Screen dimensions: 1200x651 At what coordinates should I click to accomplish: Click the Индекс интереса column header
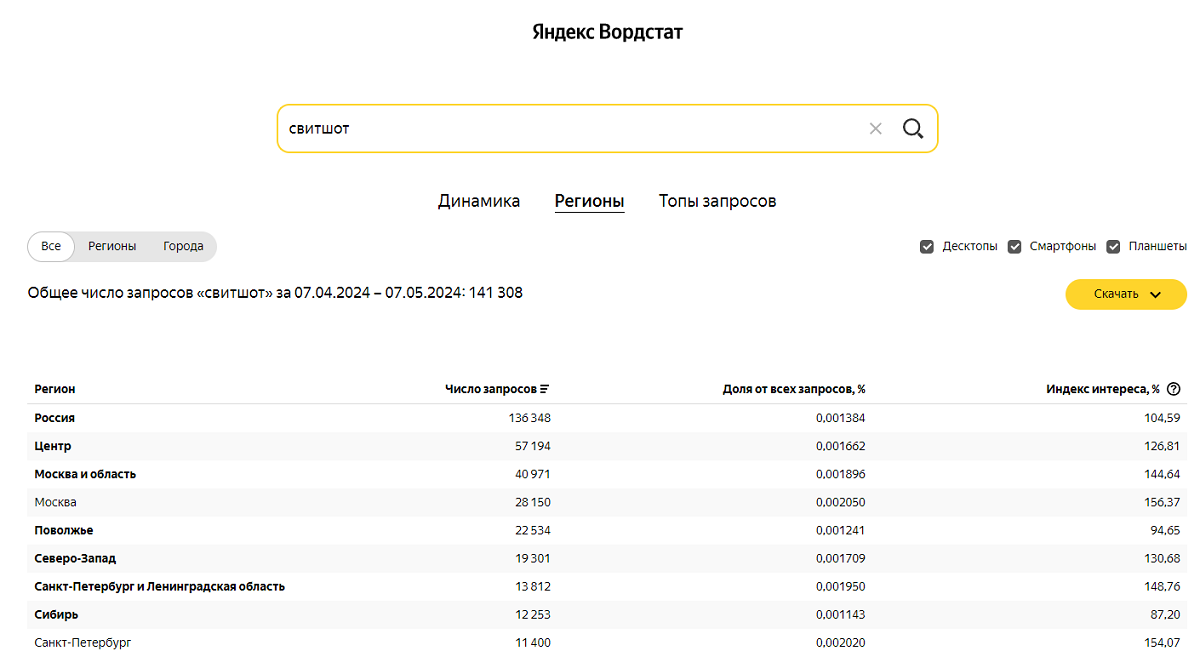[1102, 389]
